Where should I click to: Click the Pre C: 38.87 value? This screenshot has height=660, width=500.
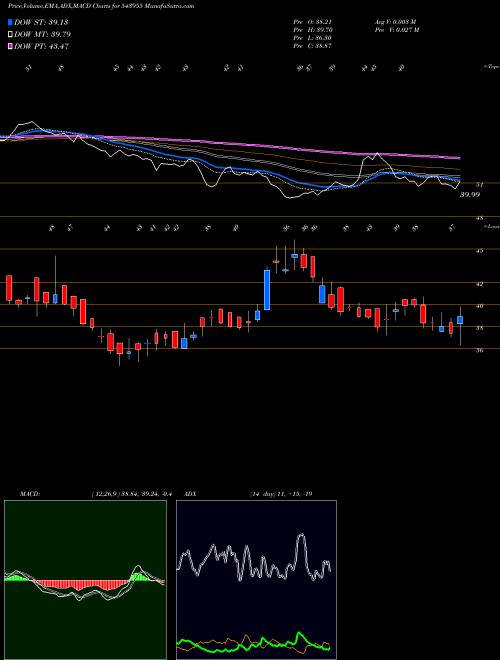tap(313, 46)
